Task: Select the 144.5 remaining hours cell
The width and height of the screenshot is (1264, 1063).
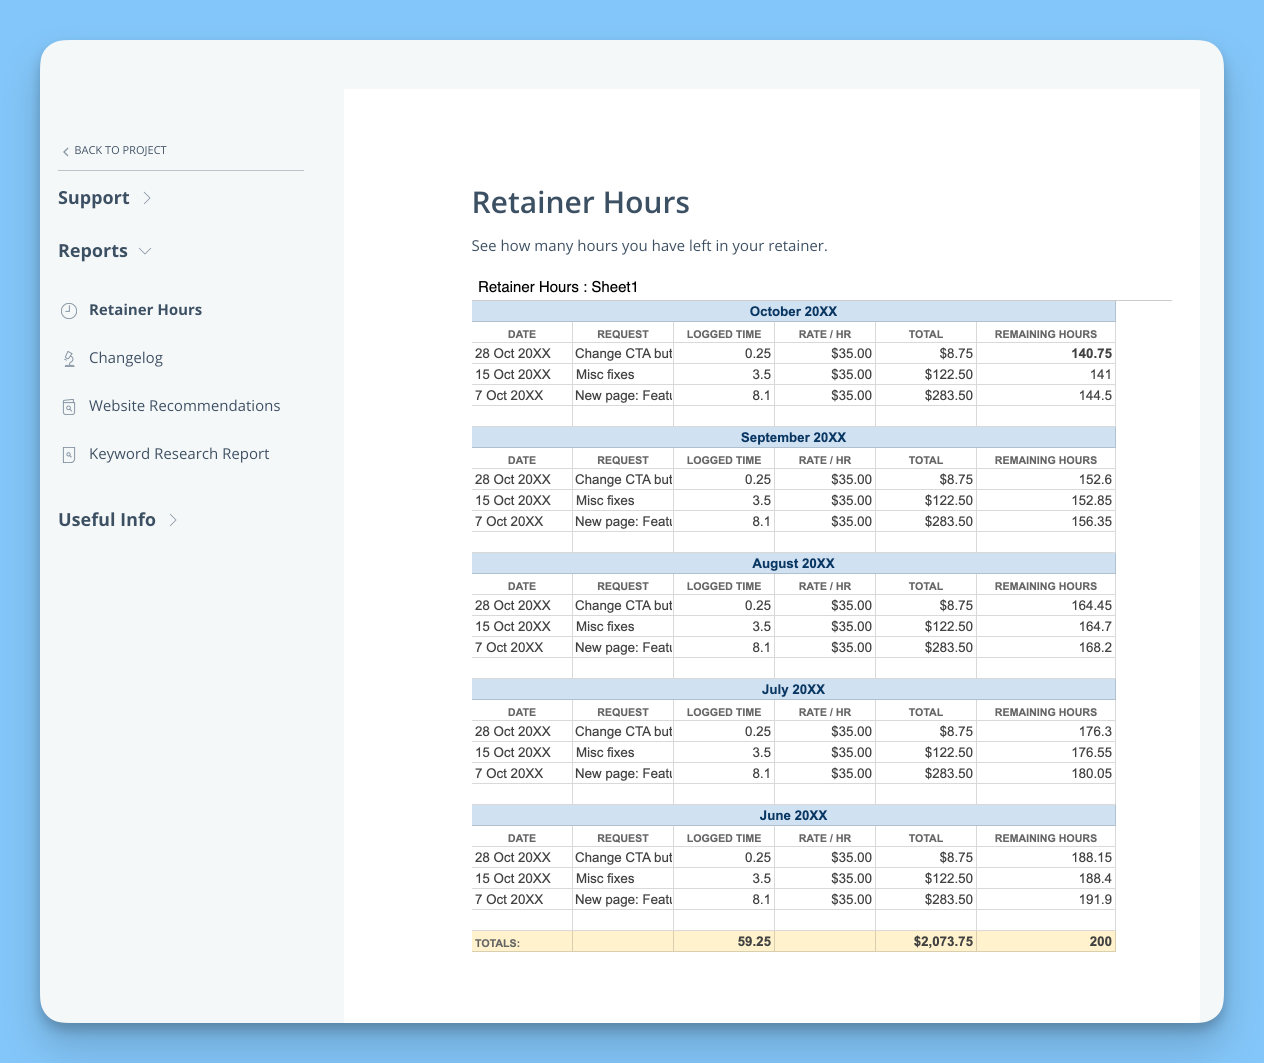Action: point(1045,395)
